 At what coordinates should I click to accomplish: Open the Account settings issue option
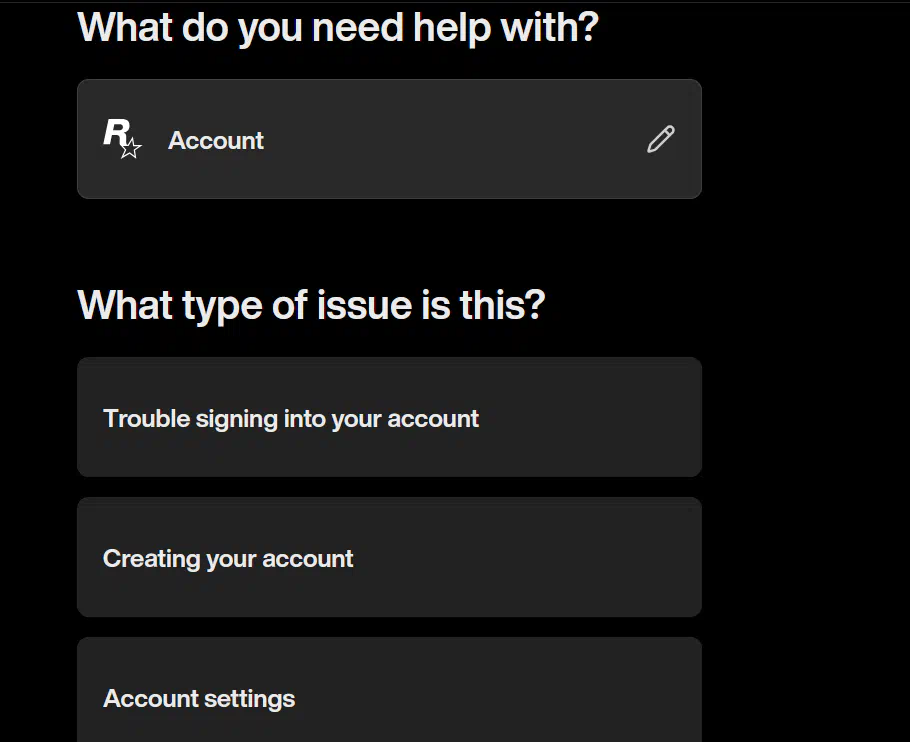point(389,690)
